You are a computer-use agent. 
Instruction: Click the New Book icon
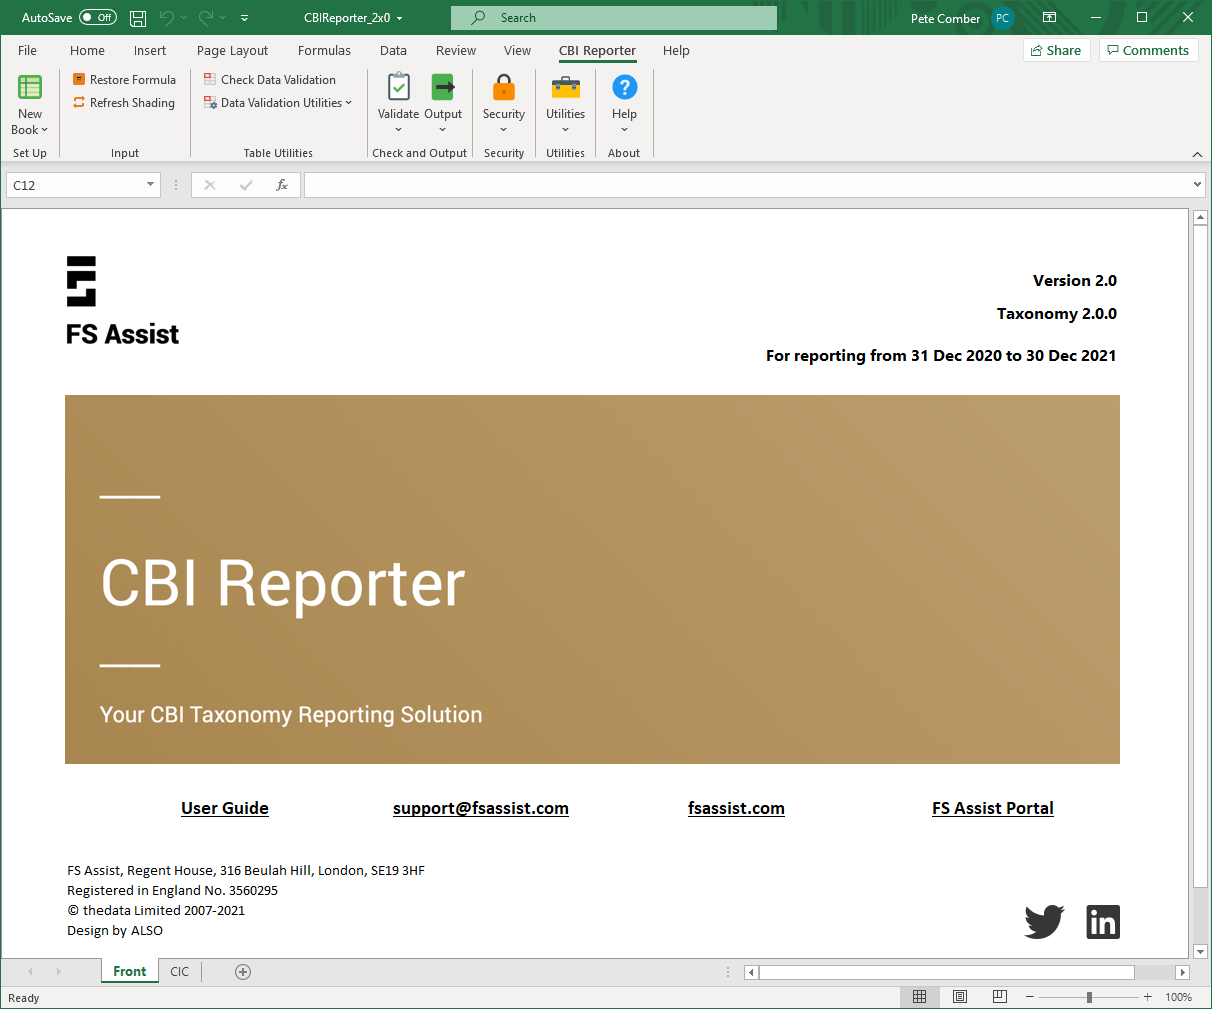point(30,88)
